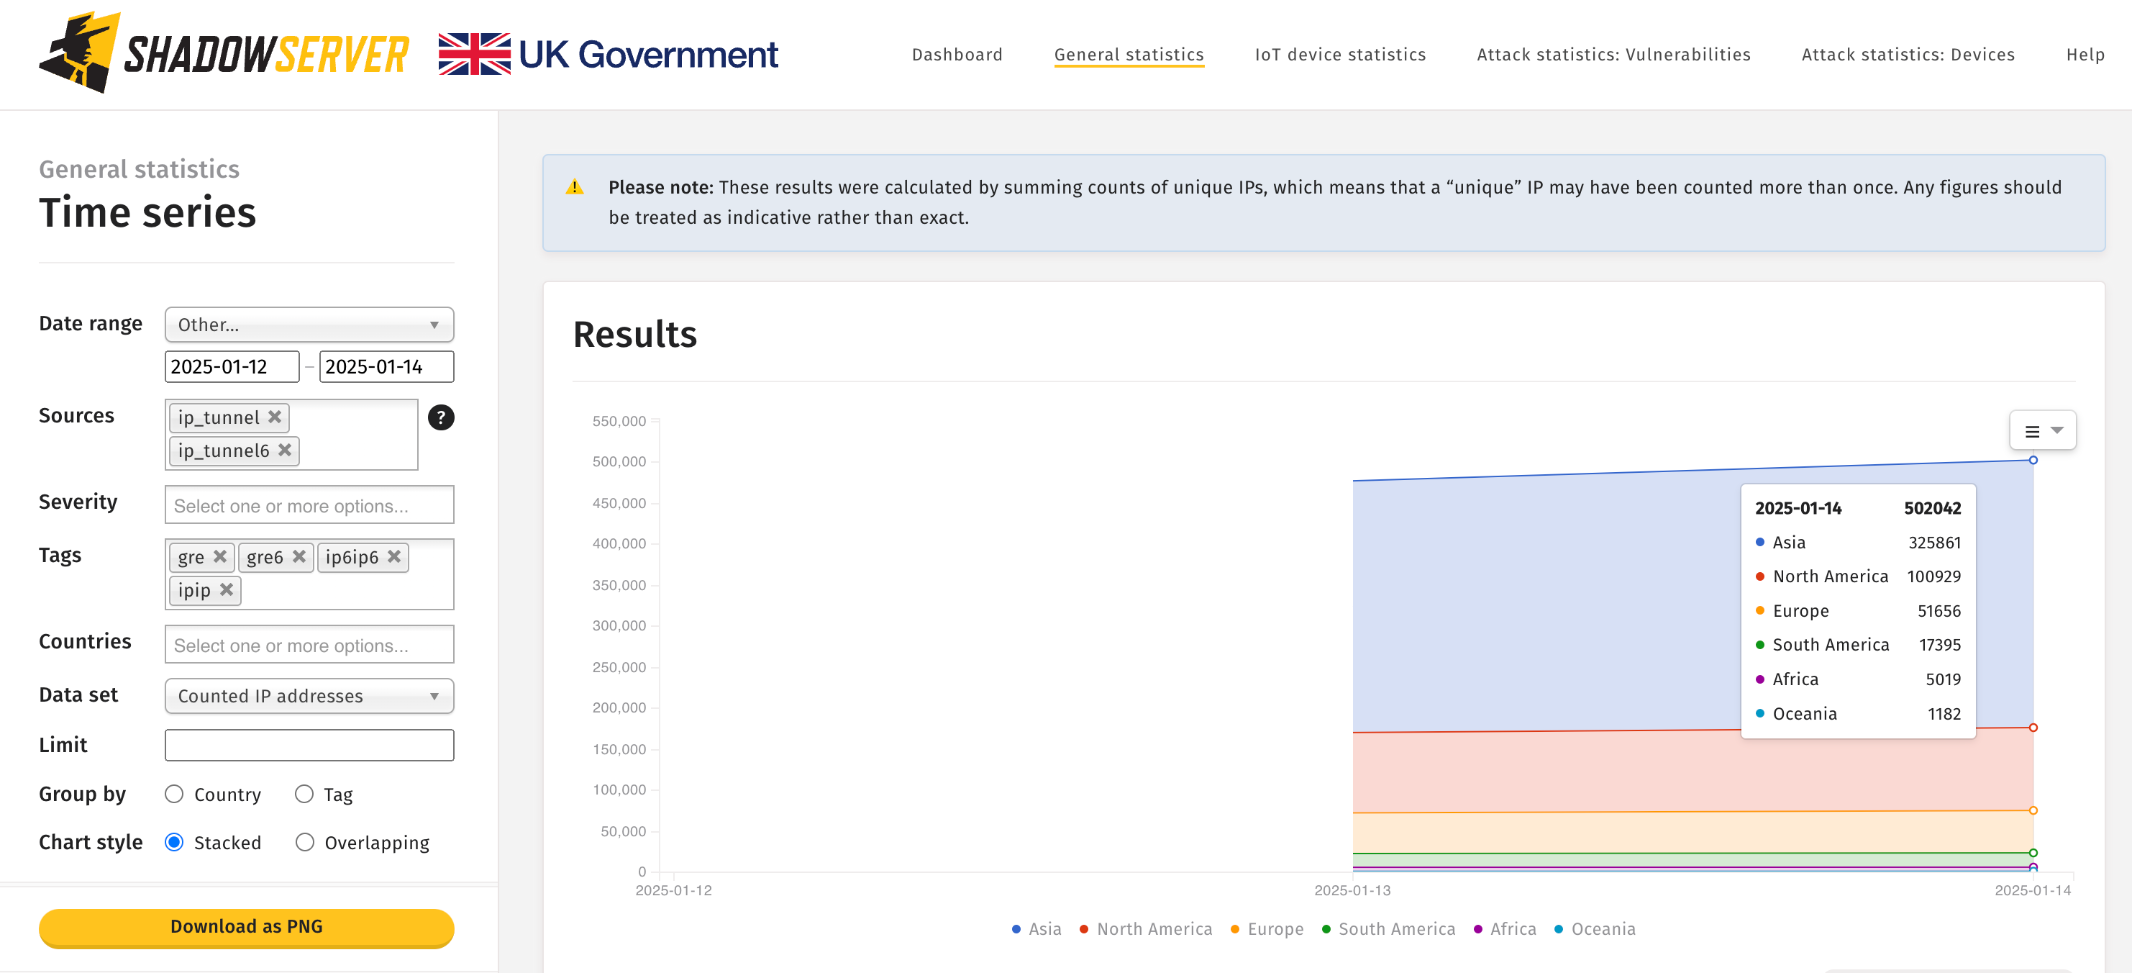Remove the ip_tunnel6 source tag
This screenshot has height=973, width=2132.
(x=286, y=451)
